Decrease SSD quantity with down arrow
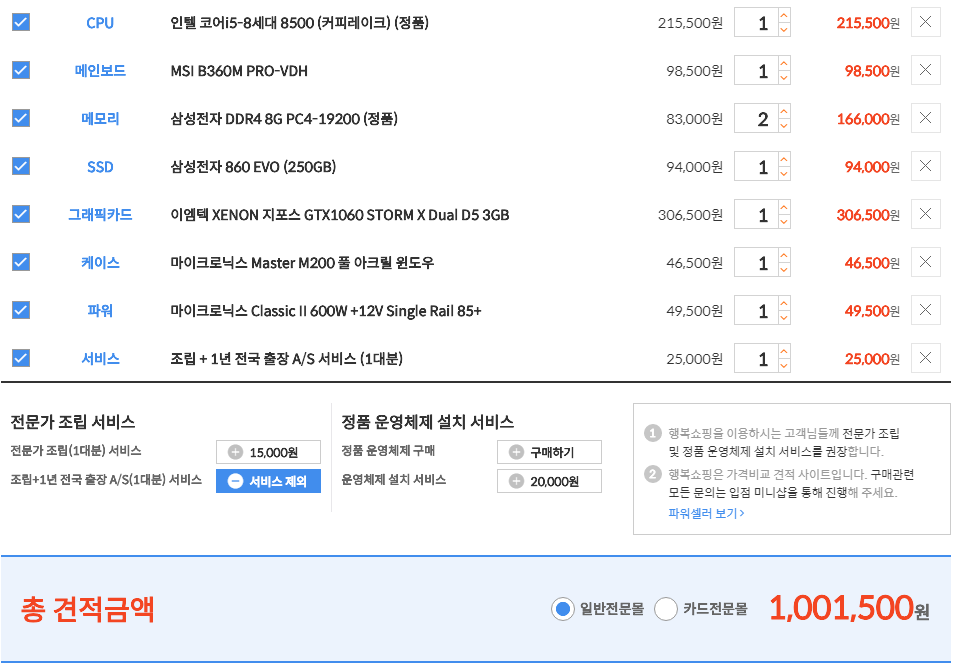 (x=784, y=173)
